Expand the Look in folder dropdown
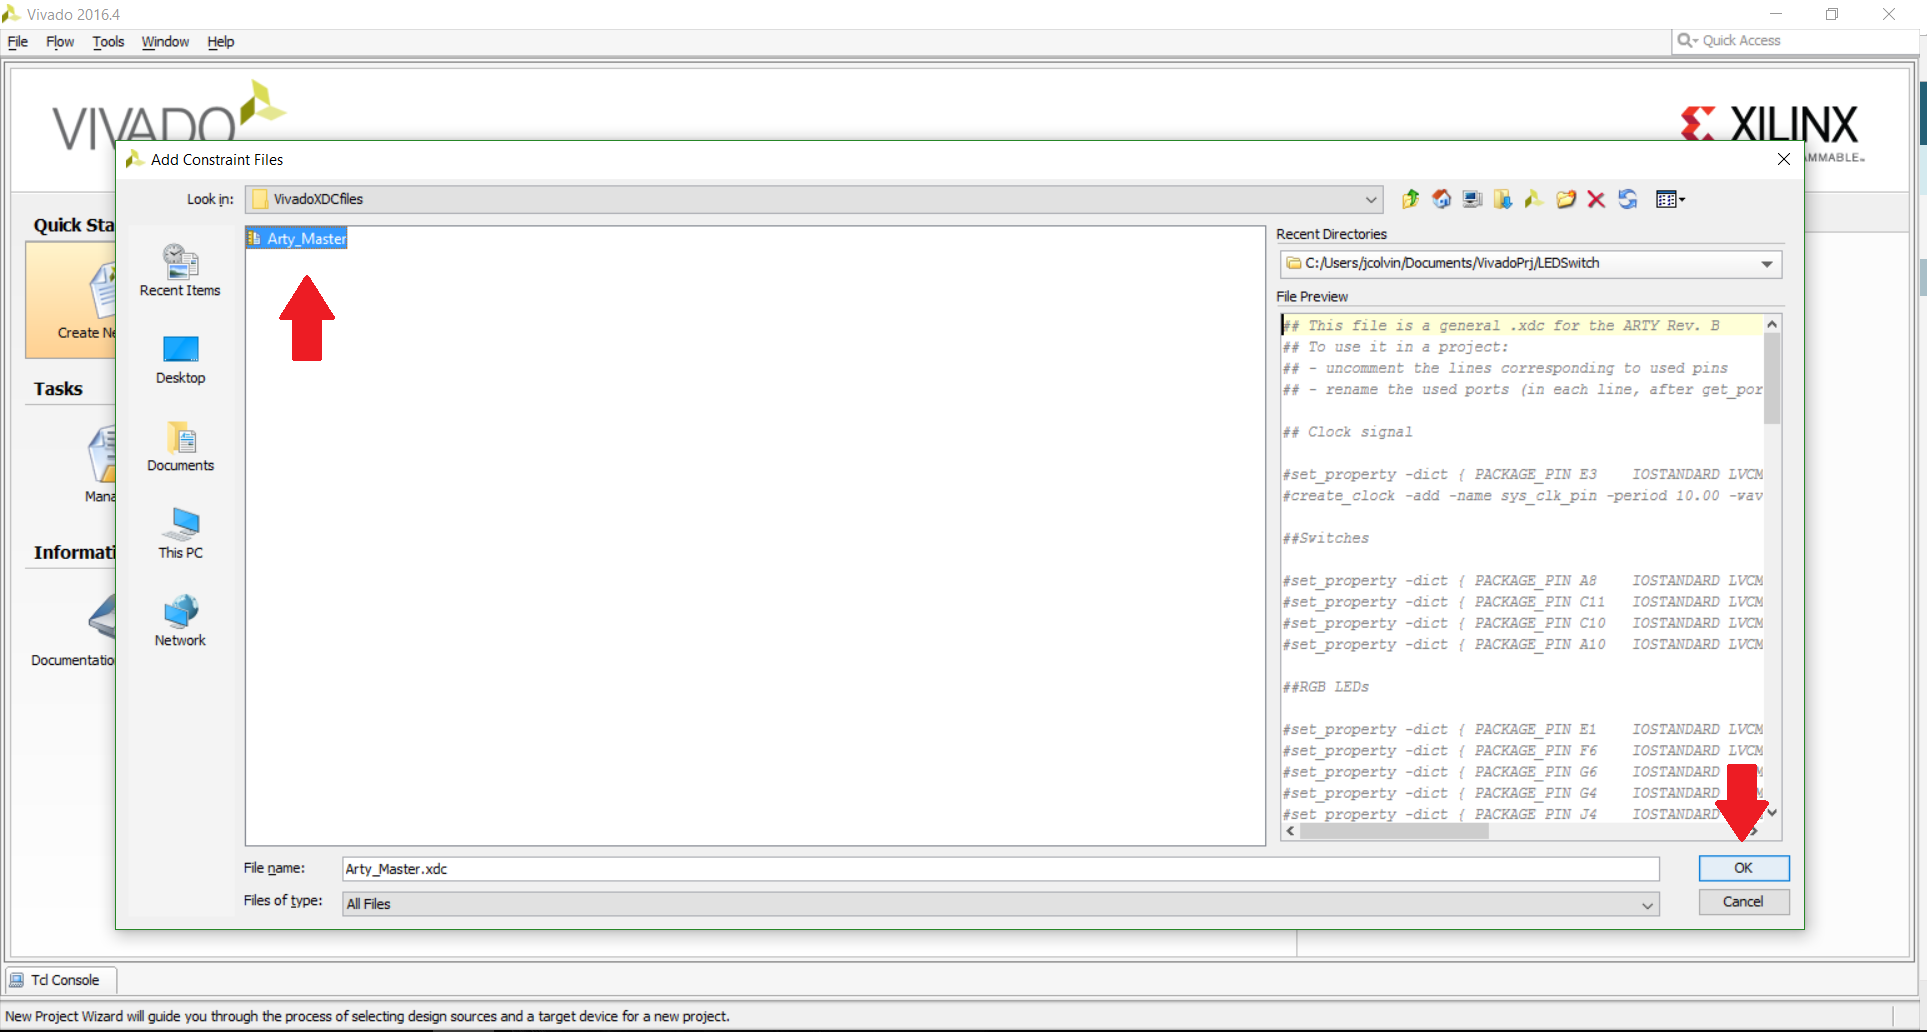Screen dimensions: 1927x1032 tap(1371, 199)
